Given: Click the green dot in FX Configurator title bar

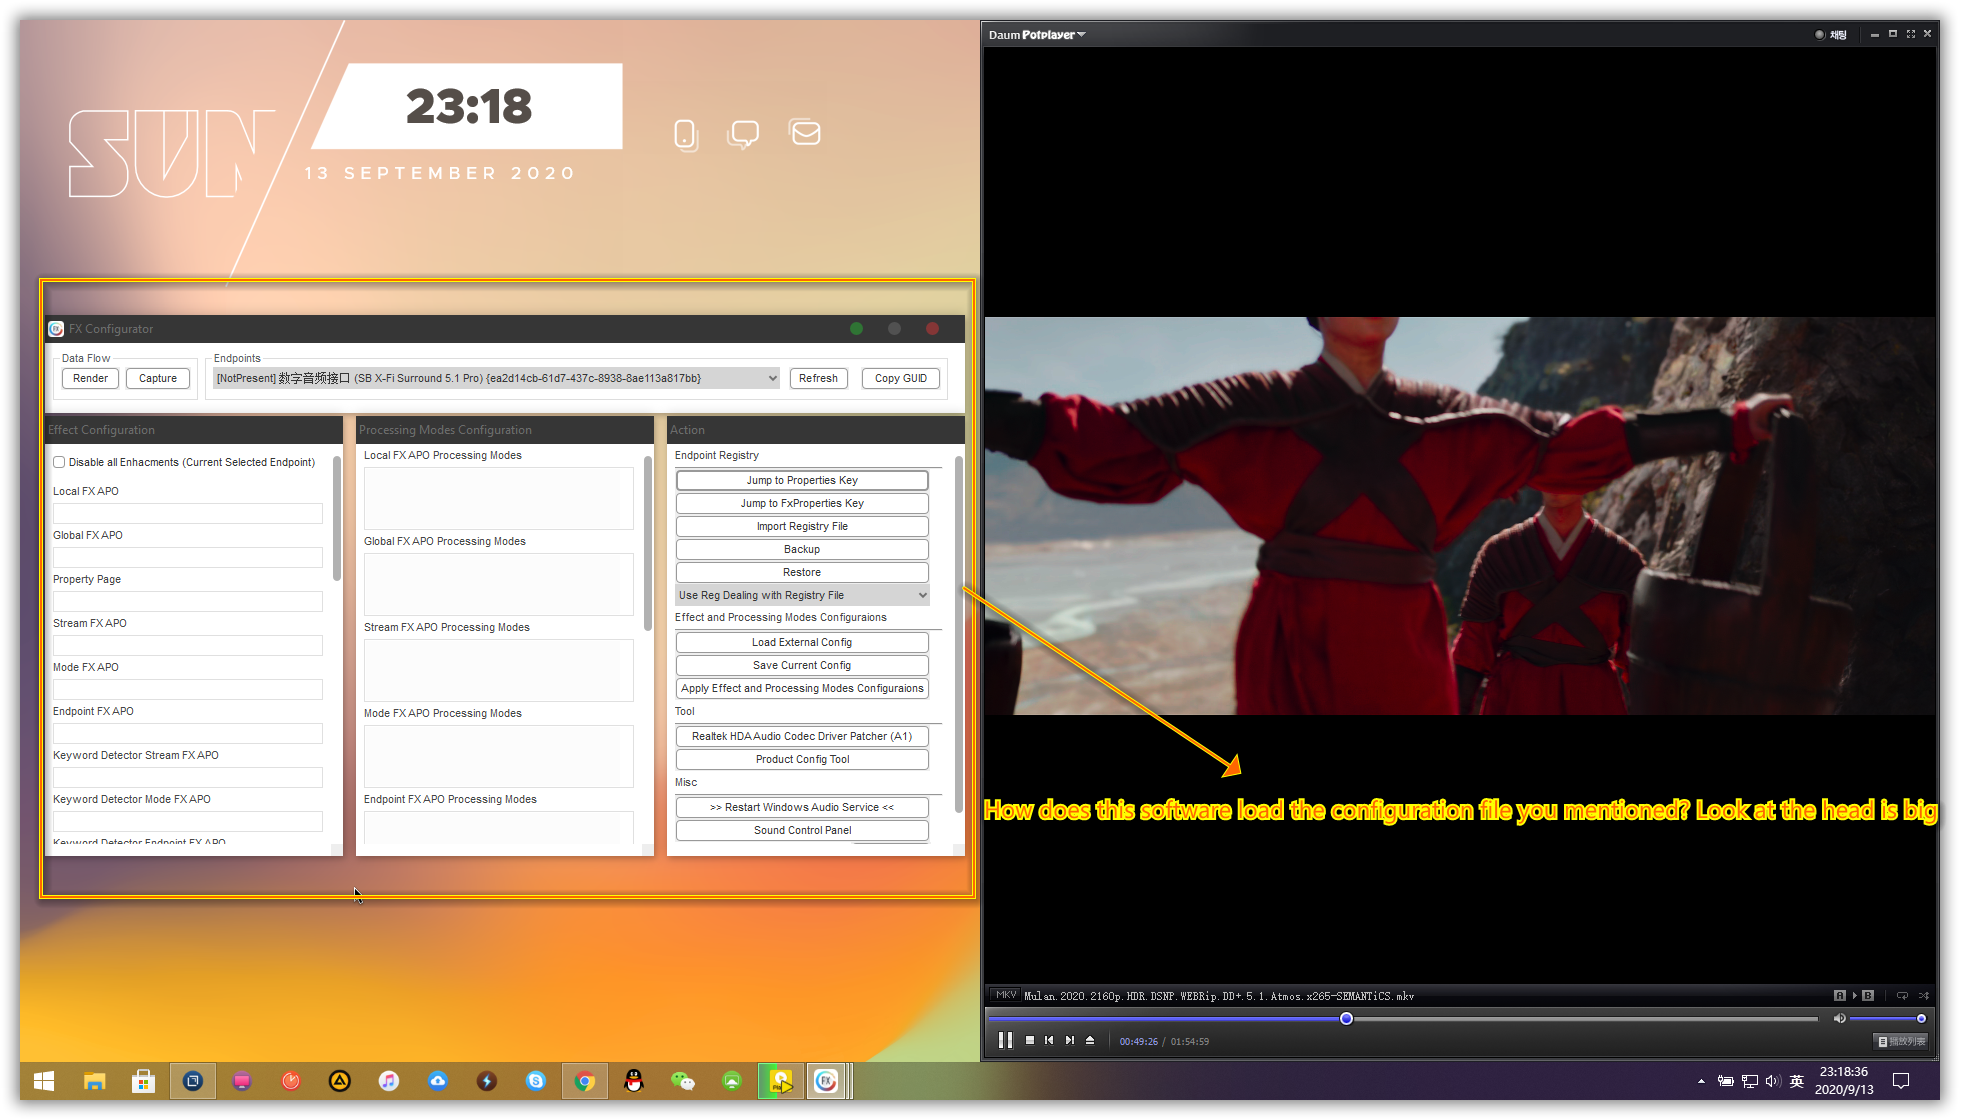Looking at the screenshot, I should point(856,328).
